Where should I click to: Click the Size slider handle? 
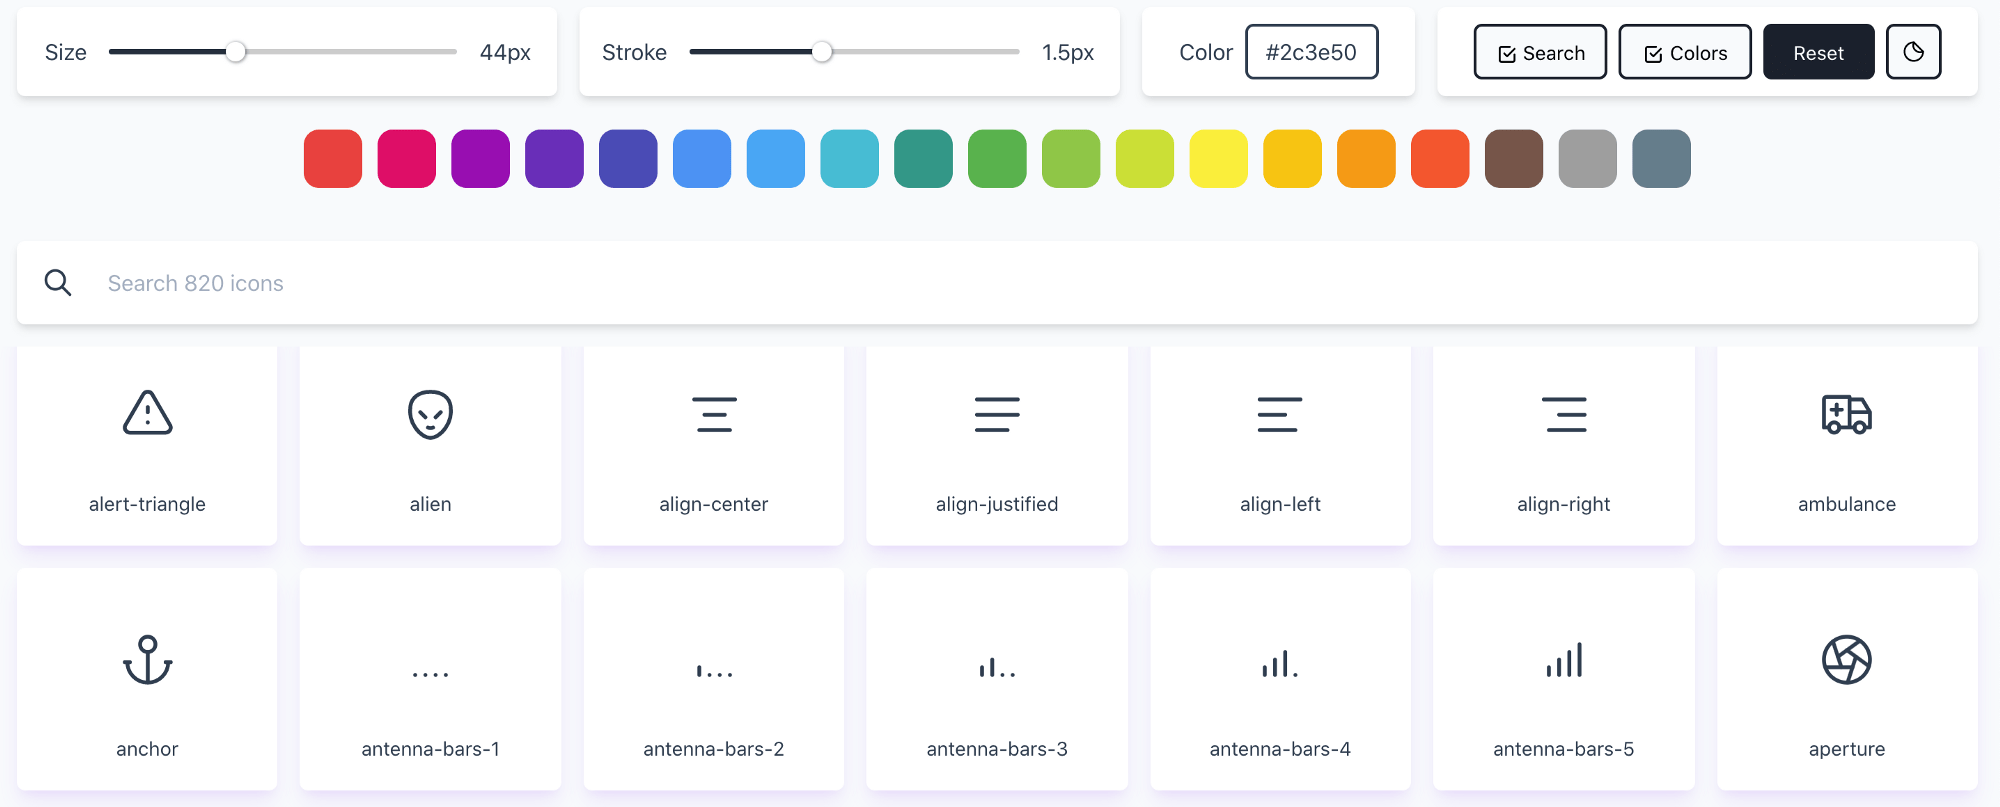coord(236,52)
